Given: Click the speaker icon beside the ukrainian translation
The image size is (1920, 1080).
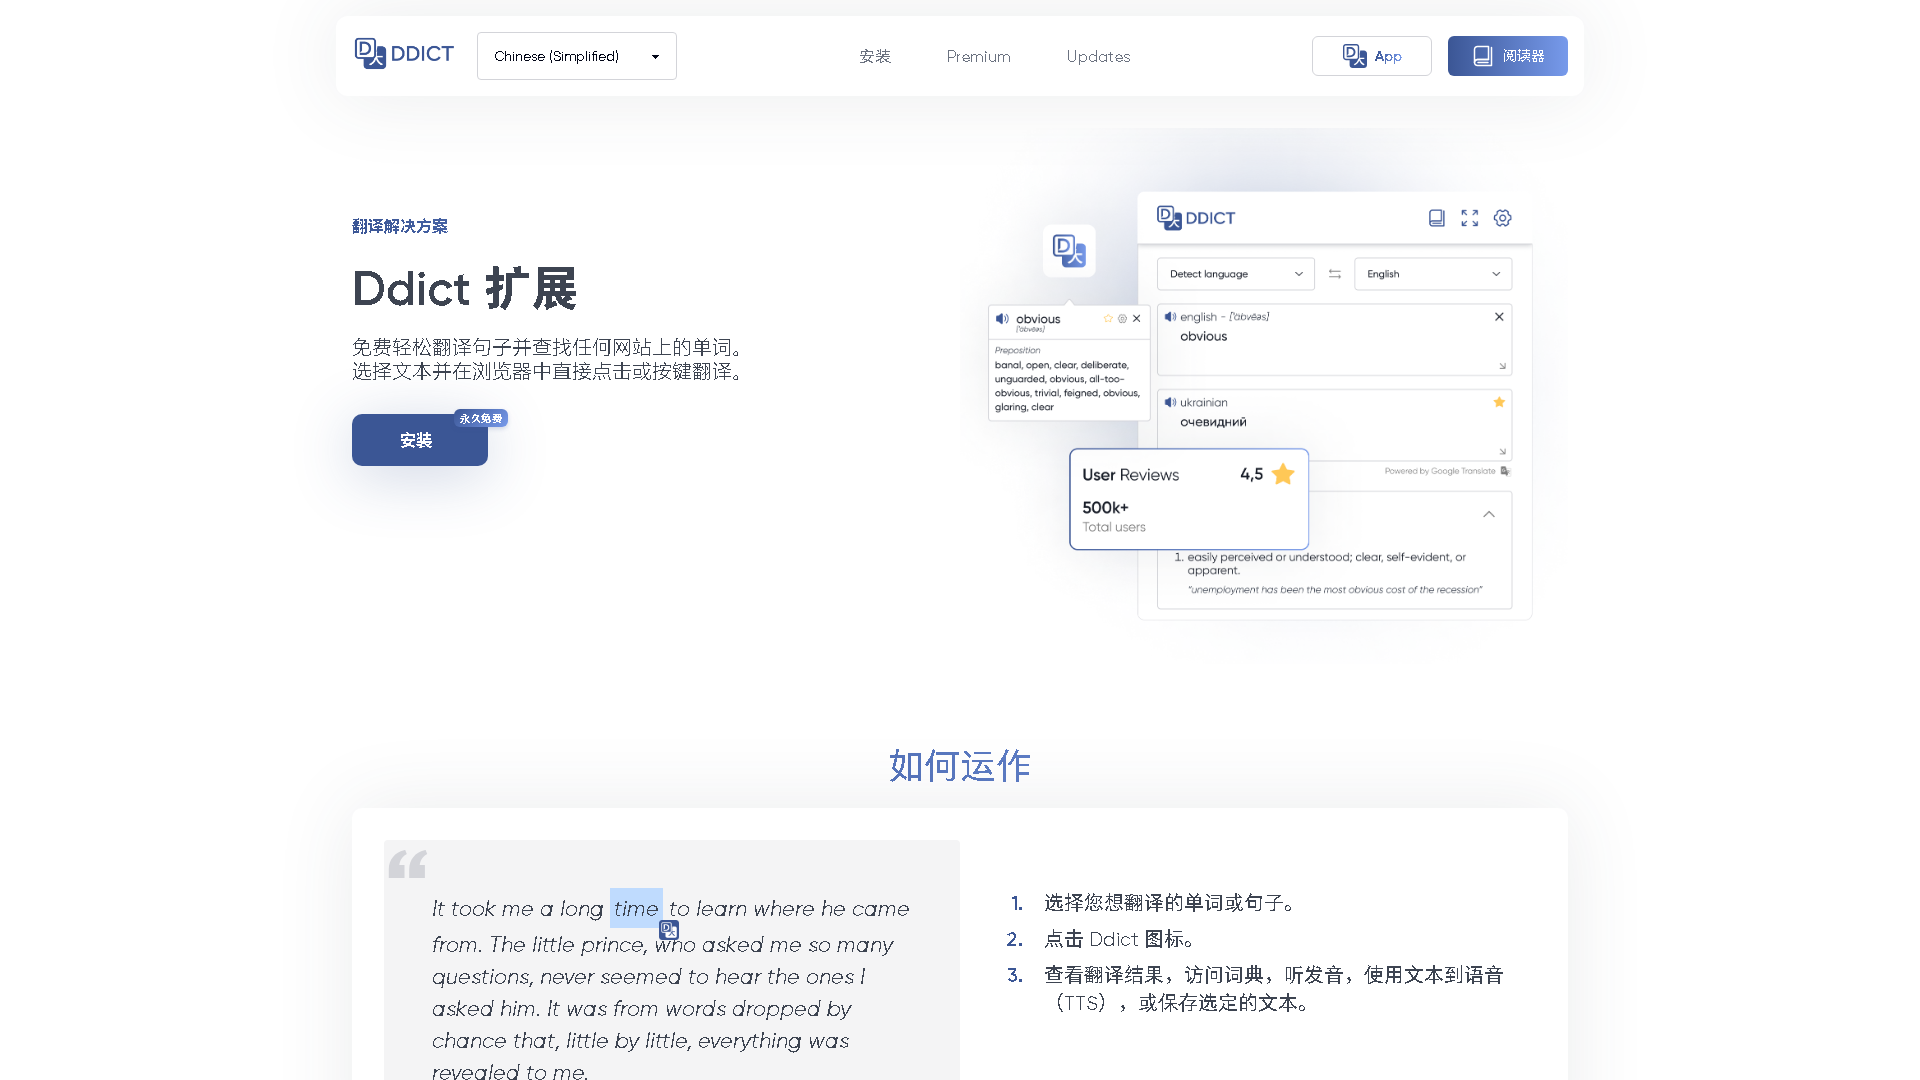Looking at the screenshot, I should coord(1170,402).
